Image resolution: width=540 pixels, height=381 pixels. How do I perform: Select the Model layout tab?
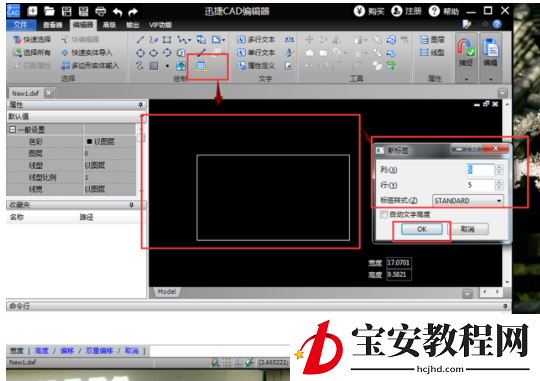click(167, 292)
